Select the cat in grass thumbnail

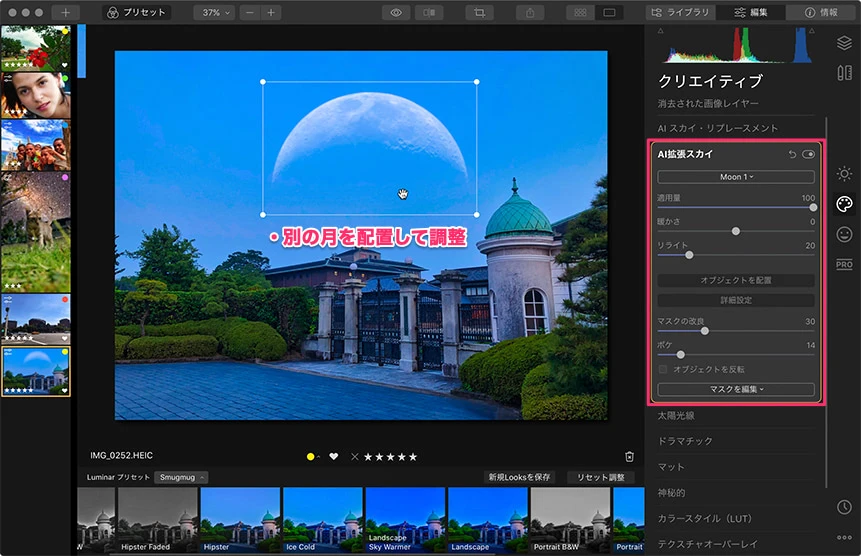coord(36,232)
